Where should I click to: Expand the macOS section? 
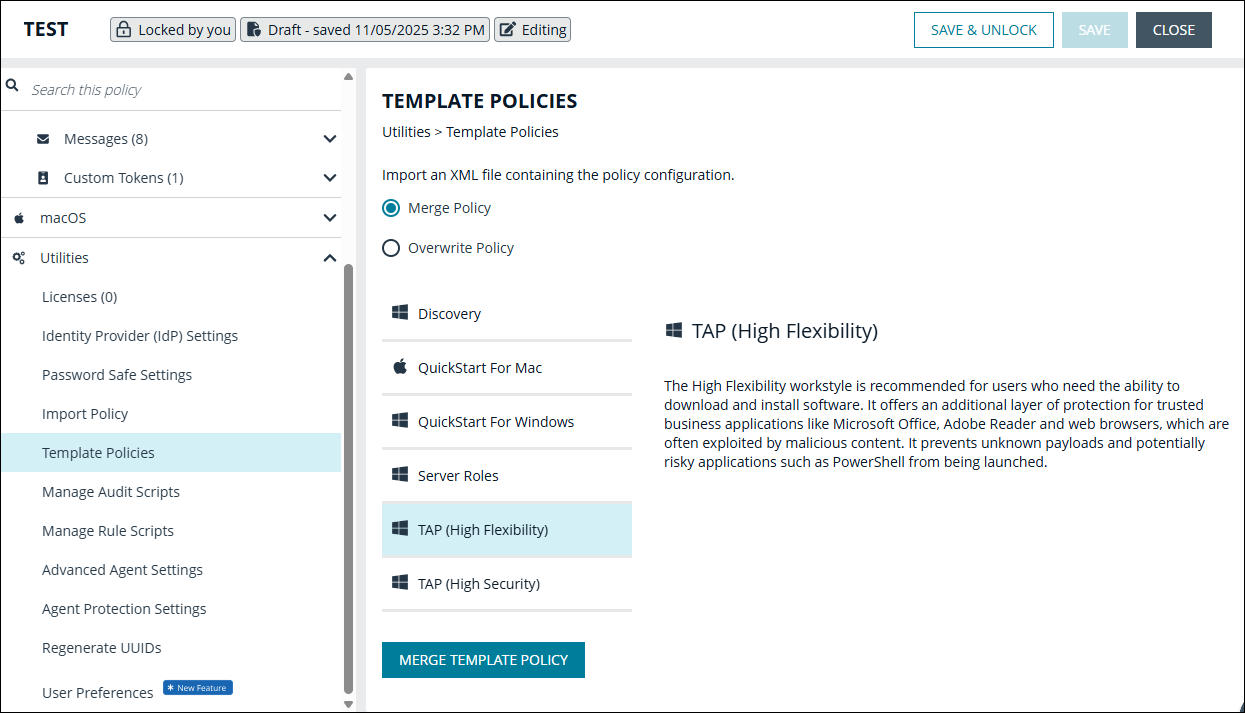point(330,217)
